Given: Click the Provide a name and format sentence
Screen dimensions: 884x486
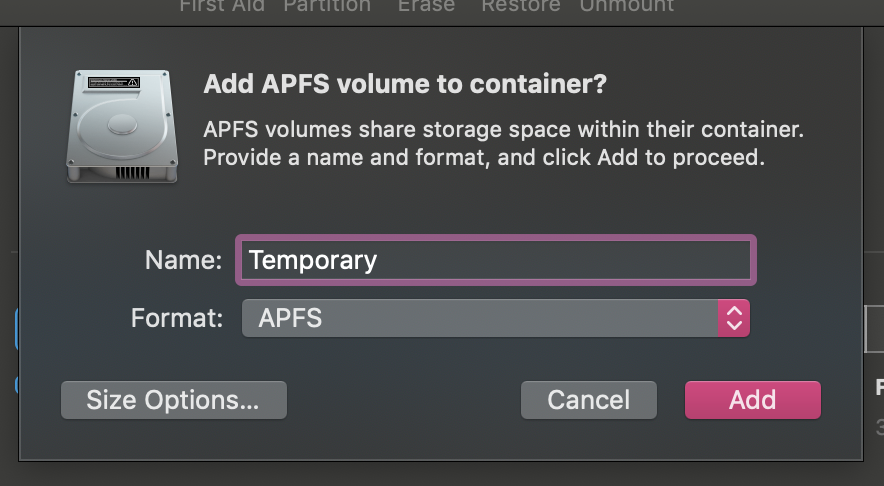Looking at the screenshot, I should (x=484, y=157).
